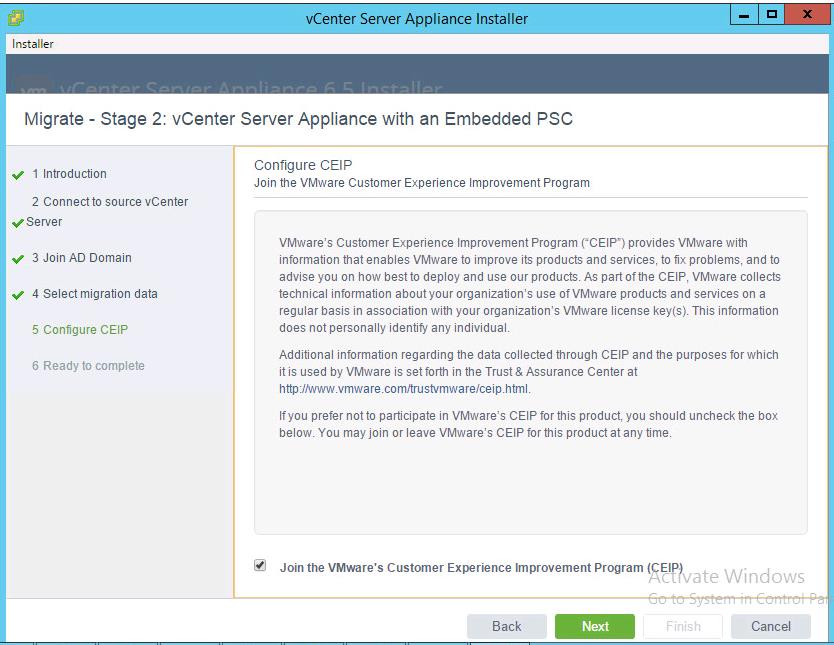The height and width of the screenshot is (645, 834).
Task: Open the Installer menu
Action: coord(32,44)
